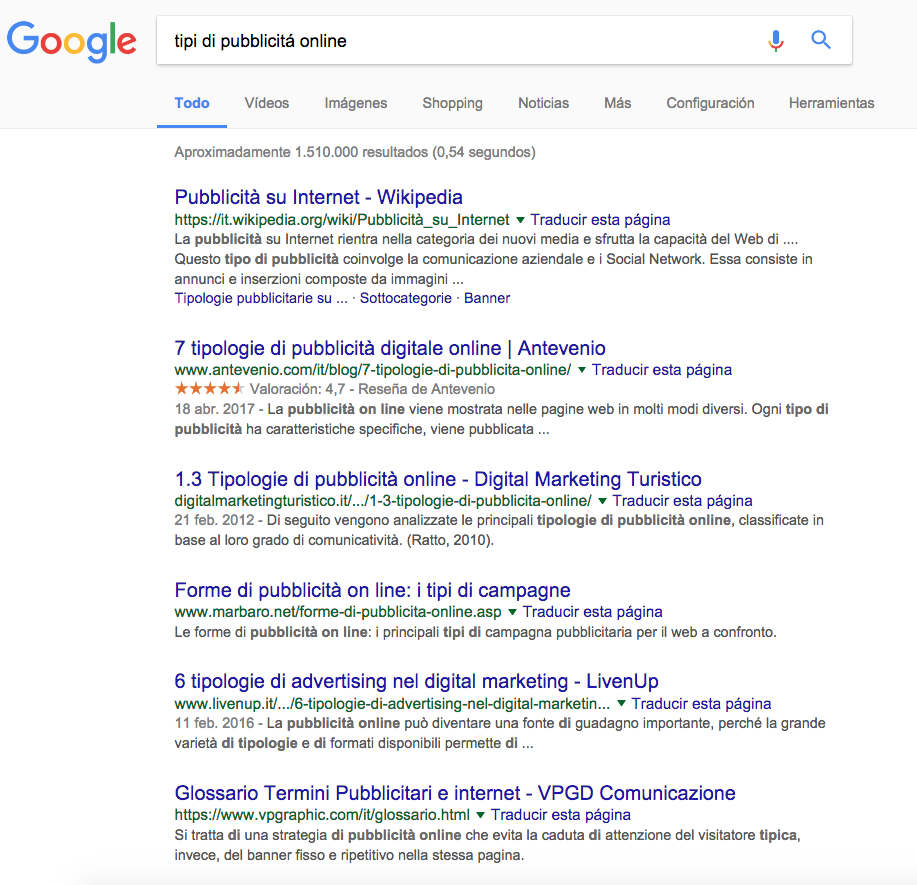Open Forme di pubblicità on line result

[x=373, y=590]
